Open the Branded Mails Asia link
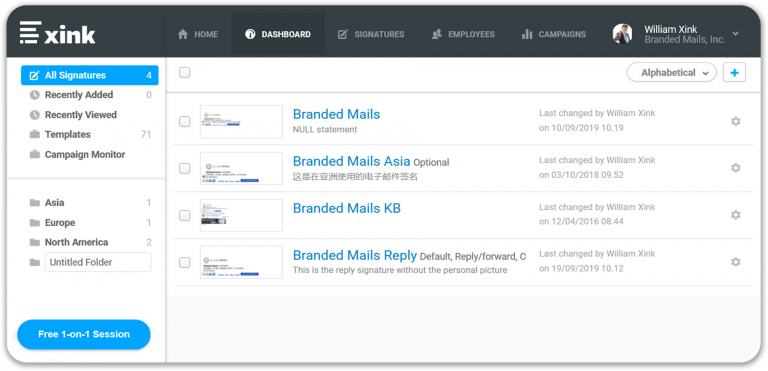 click(352, 161)
